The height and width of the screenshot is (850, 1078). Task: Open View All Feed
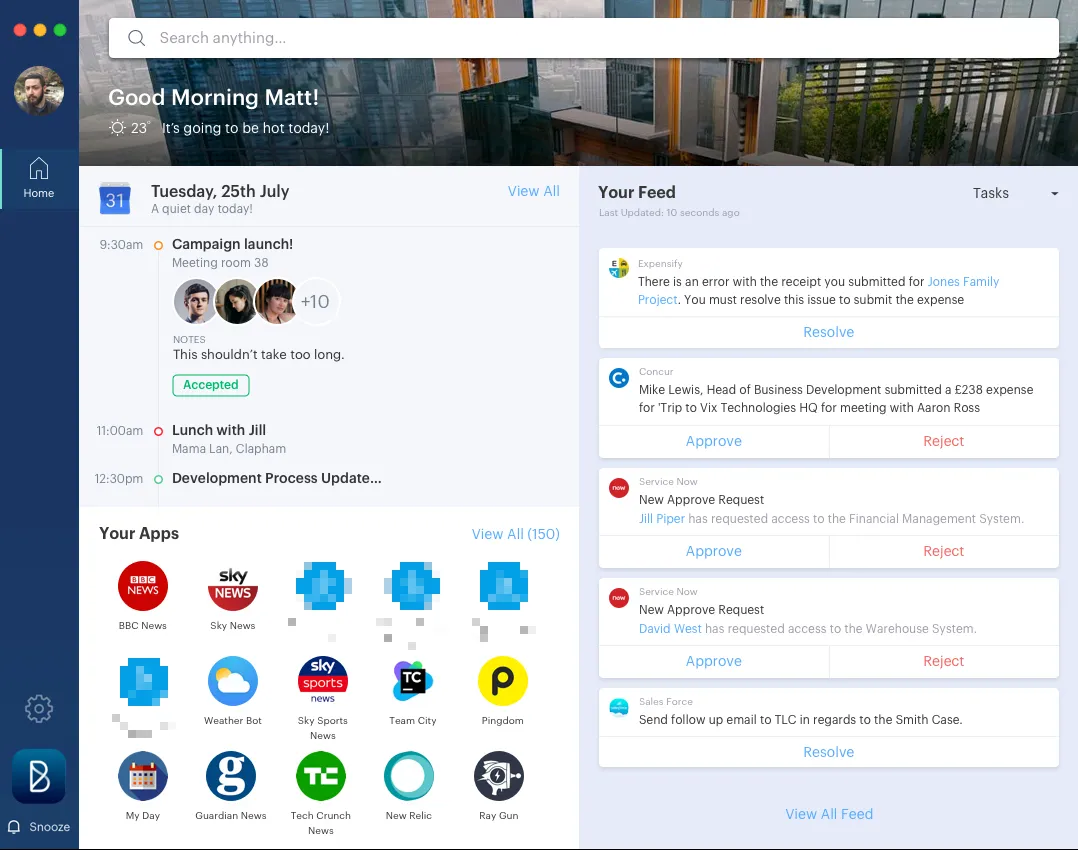tap(829, 813)
